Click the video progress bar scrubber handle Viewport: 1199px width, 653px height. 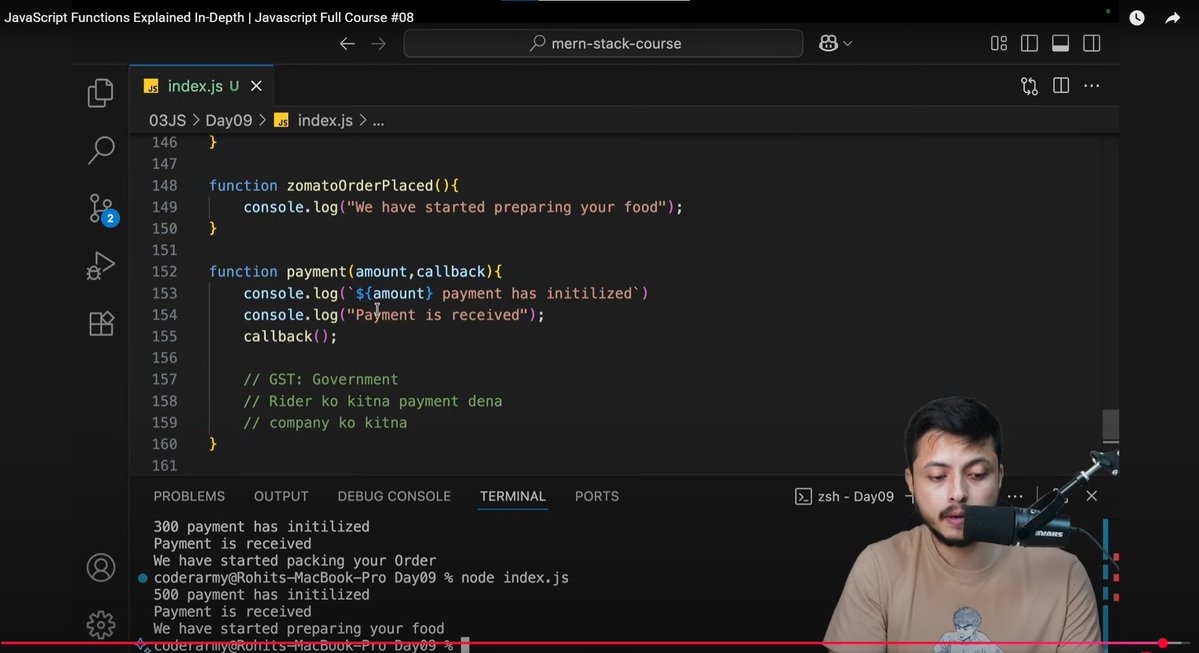point(1162,643)
